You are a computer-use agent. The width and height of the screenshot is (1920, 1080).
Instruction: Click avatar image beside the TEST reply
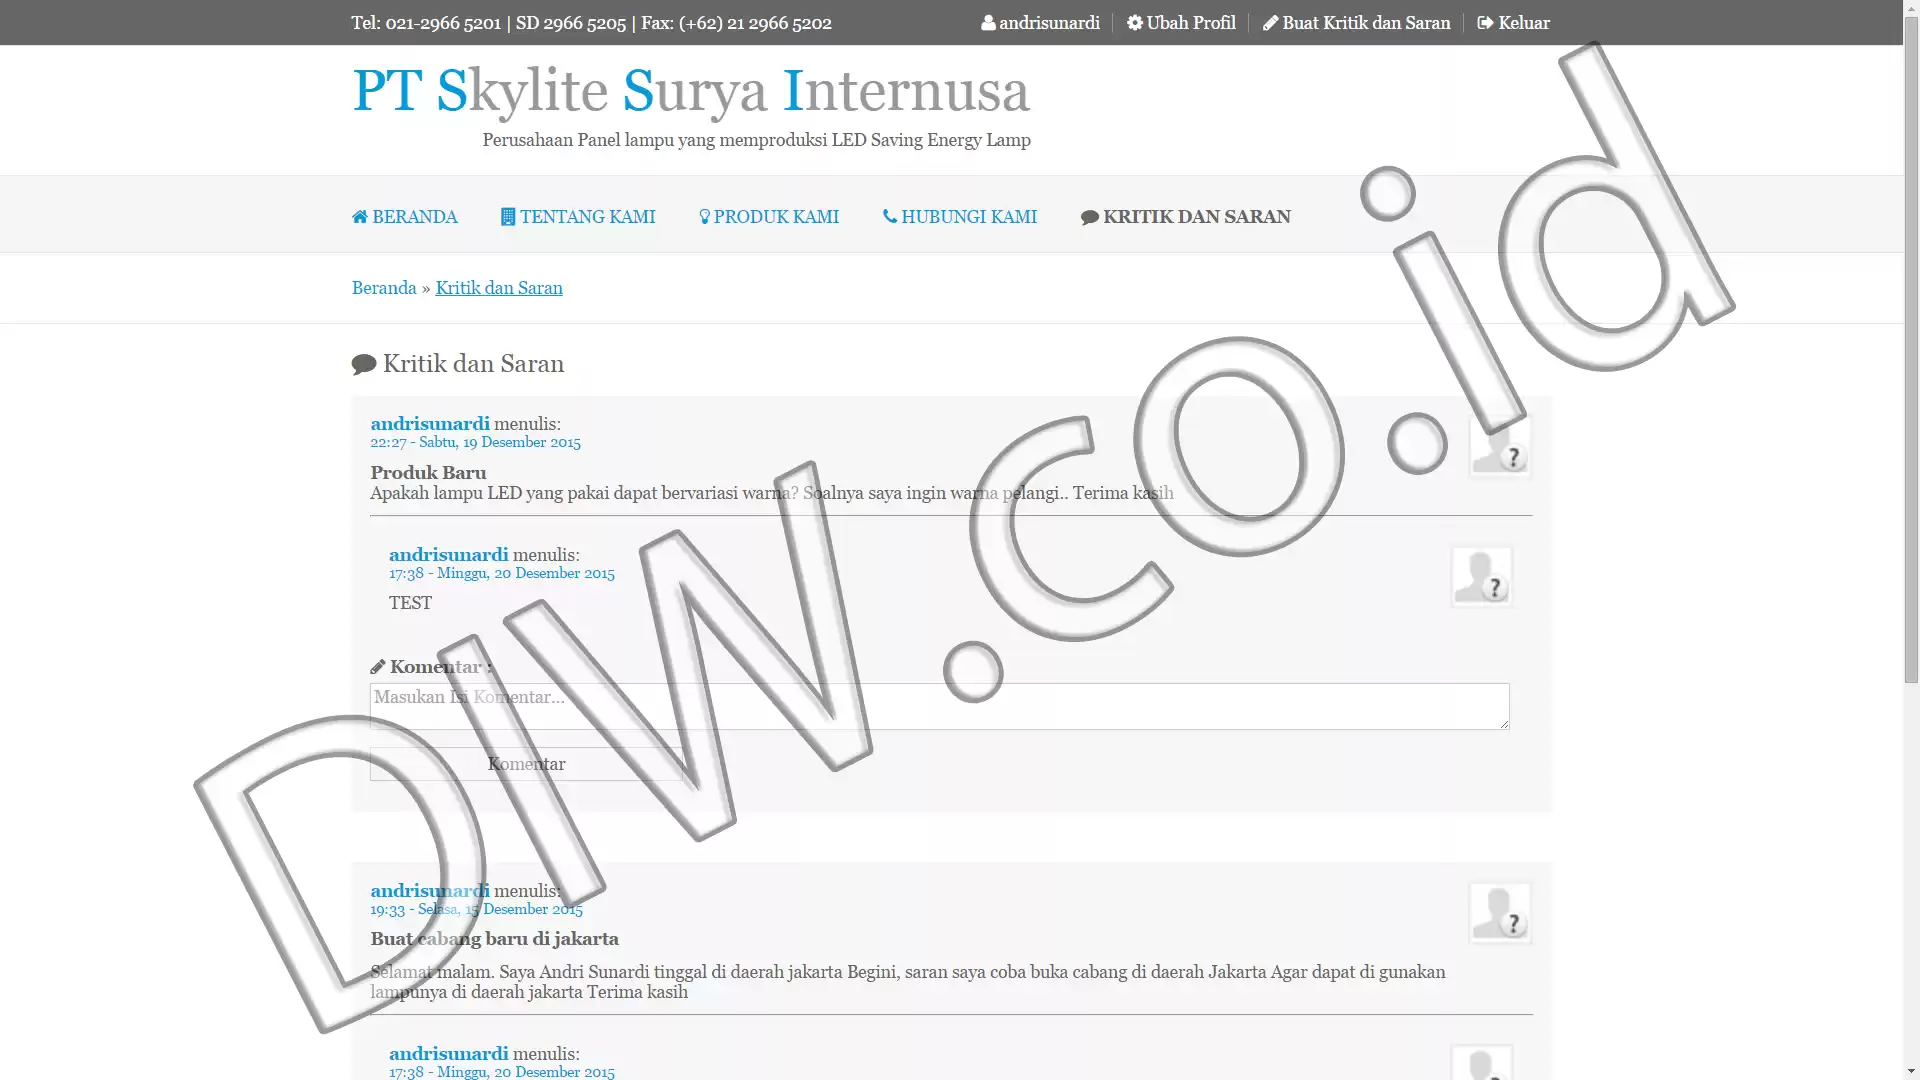(1481, 576)
